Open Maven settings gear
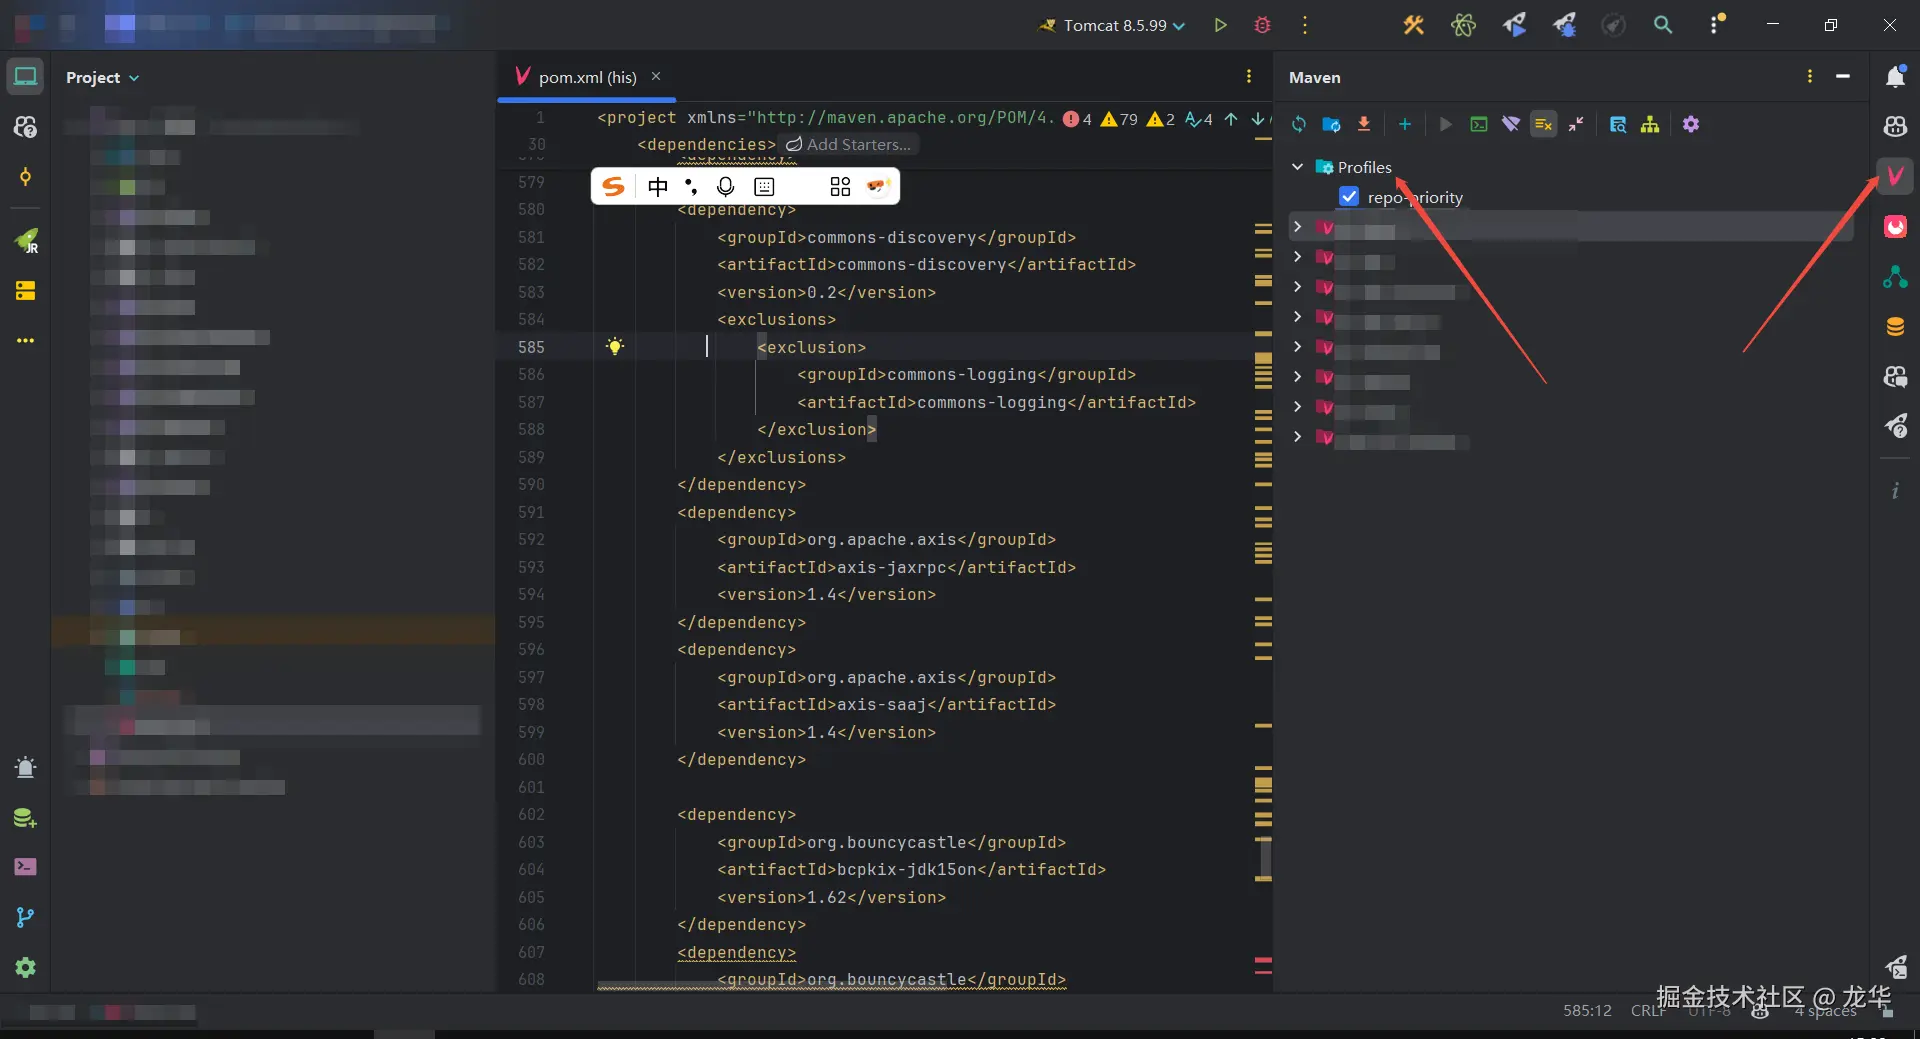The width and height of the screenshot is (1920, 1039). pyautogui.click(x=1691, y=124)
